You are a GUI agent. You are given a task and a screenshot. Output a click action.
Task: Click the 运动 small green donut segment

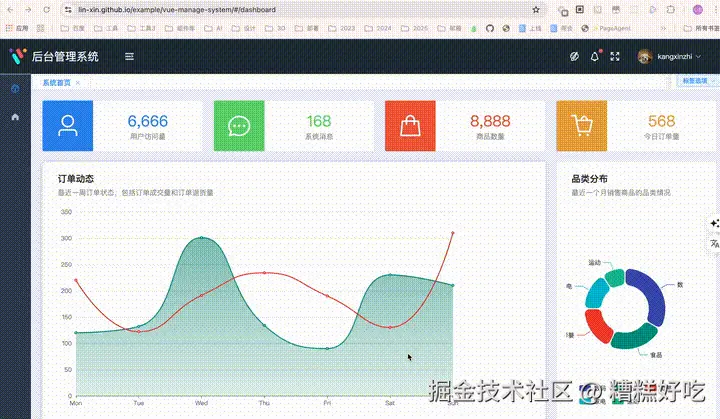click(x=614, y=278)
